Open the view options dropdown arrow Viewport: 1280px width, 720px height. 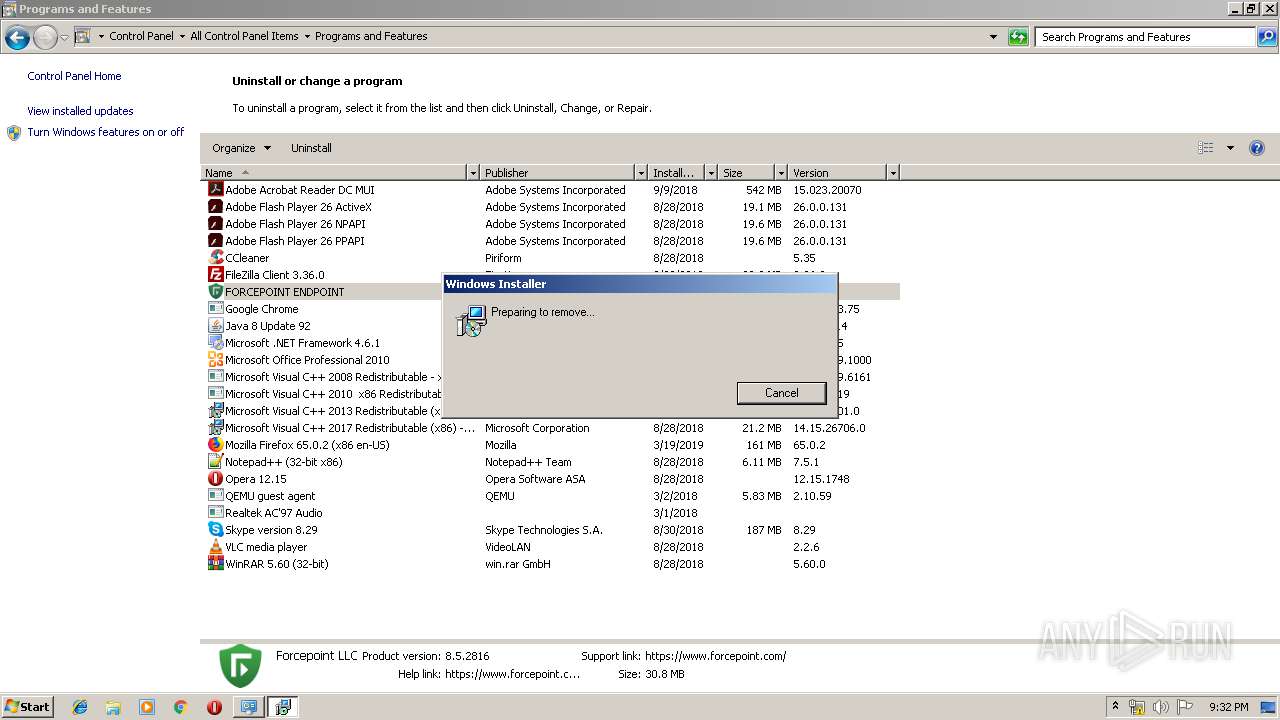point(1230,148)
